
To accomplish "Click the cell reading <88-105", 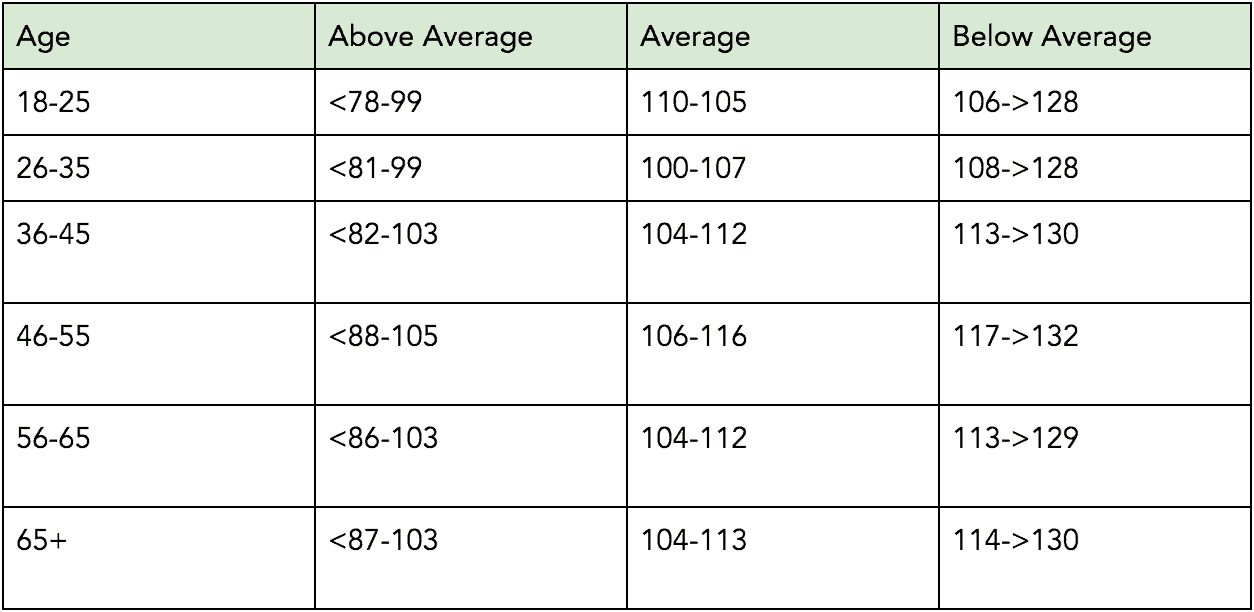I will [x=471, y=352].
